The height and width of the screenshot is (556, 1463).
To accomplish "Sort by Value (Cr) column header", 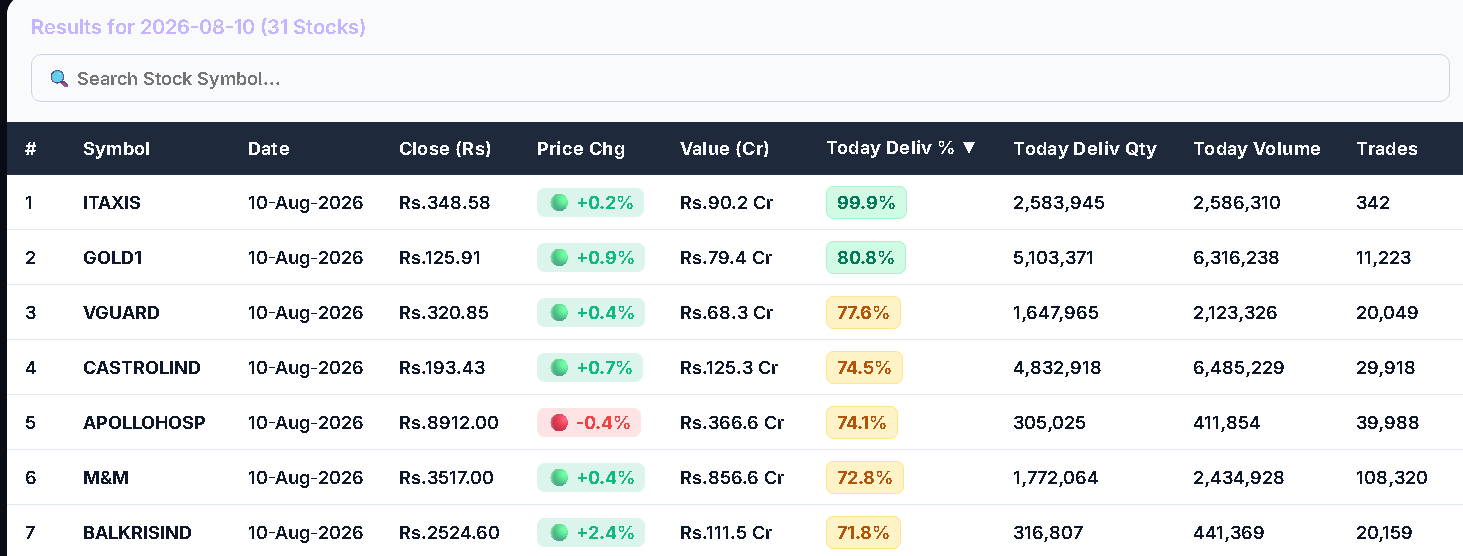I will (724, 149).
